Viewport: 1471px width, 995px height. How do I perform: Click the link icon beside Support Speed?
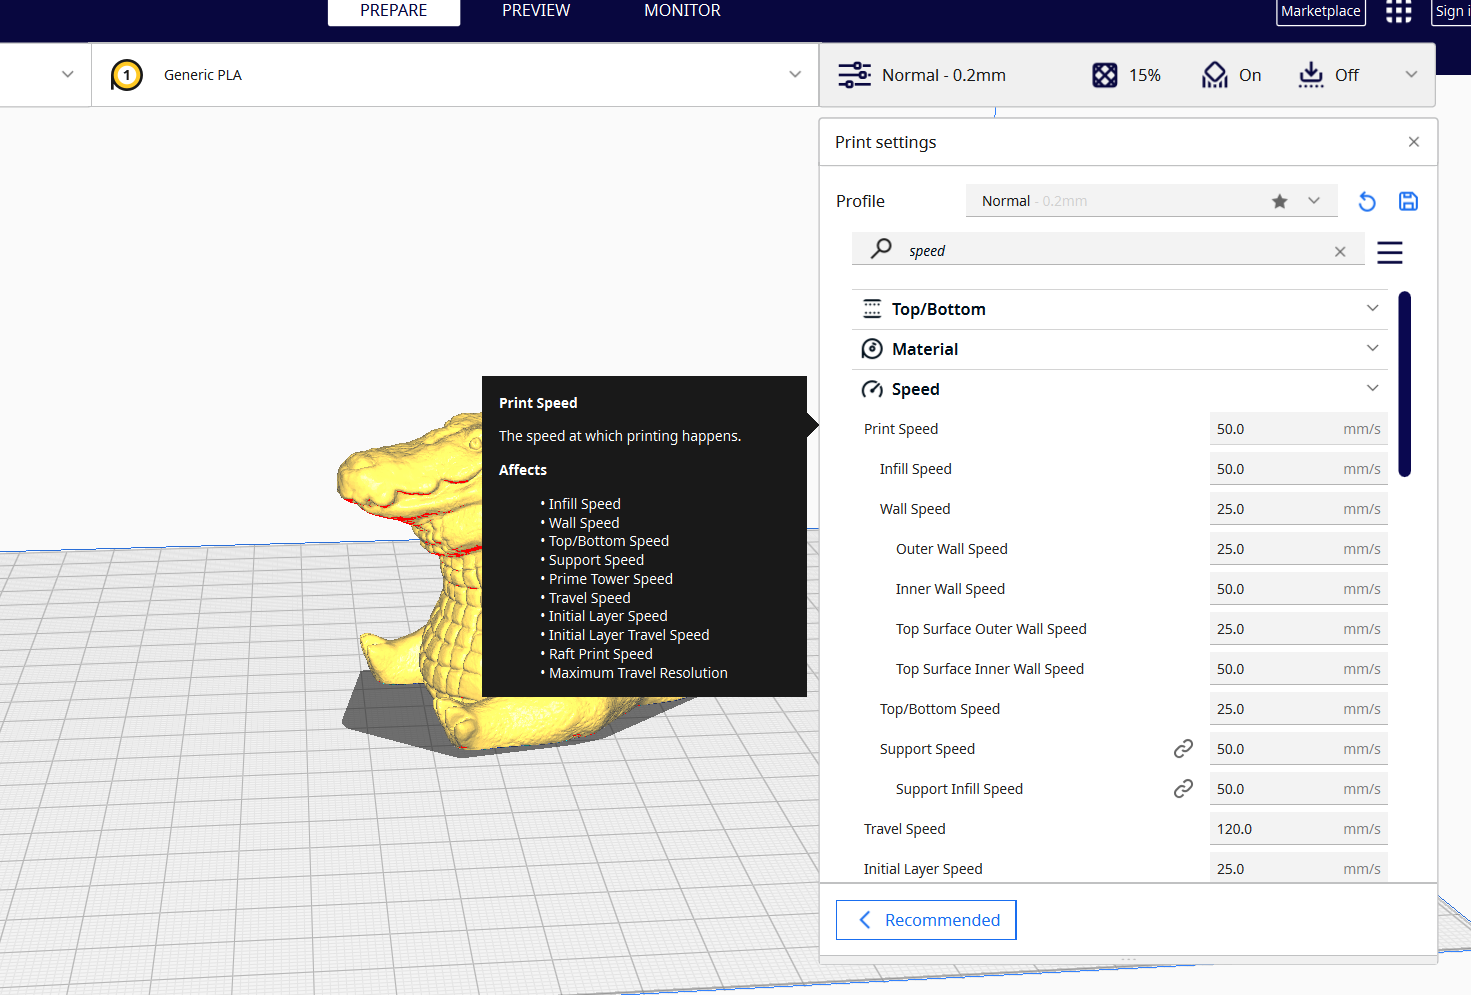pos(1183,749)
